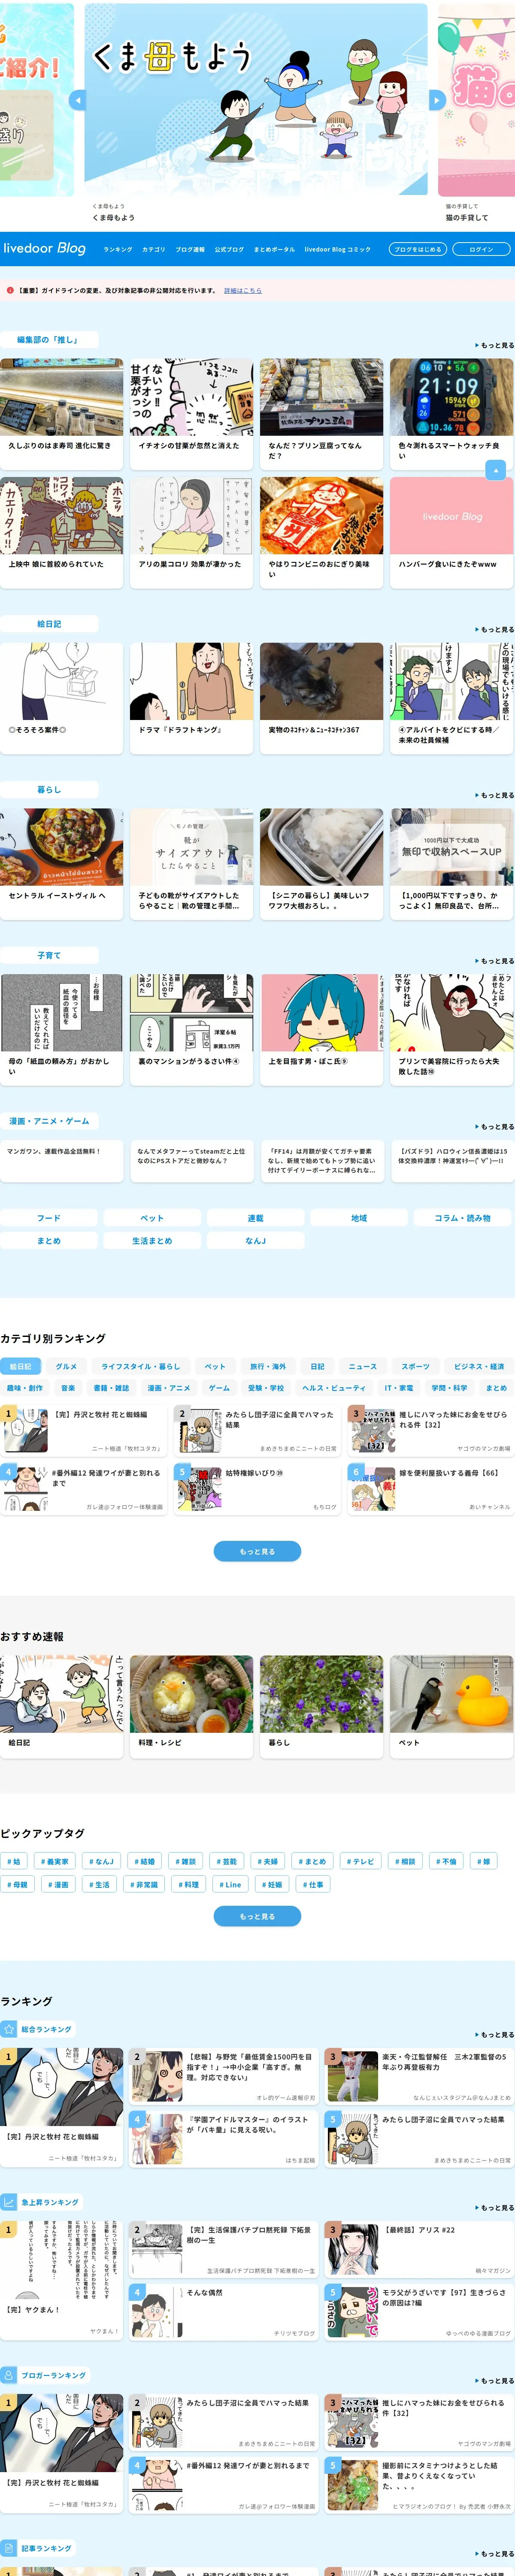Click もっと見る for the 子育て section
This screenshot has height=2576, width=515.
click(x=494, y=961)
